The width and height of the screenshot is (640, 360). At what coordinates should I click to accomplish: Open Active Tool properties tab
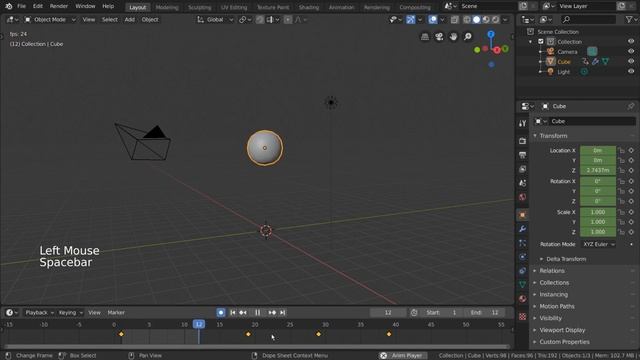(522, 123)
